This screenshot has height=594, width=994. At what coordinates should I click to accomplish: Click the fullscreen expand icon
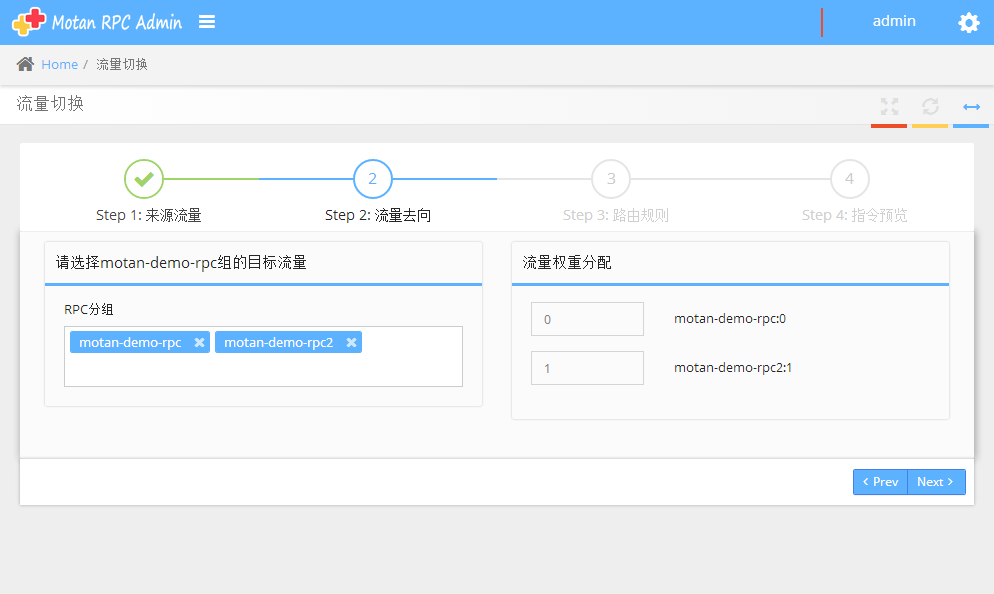click(x=889, y=106)
